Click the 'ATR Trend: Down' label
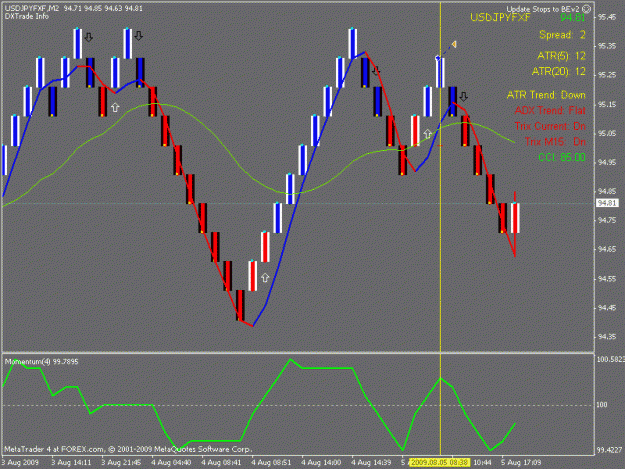The image size is (625, 469). pos(546,95)
